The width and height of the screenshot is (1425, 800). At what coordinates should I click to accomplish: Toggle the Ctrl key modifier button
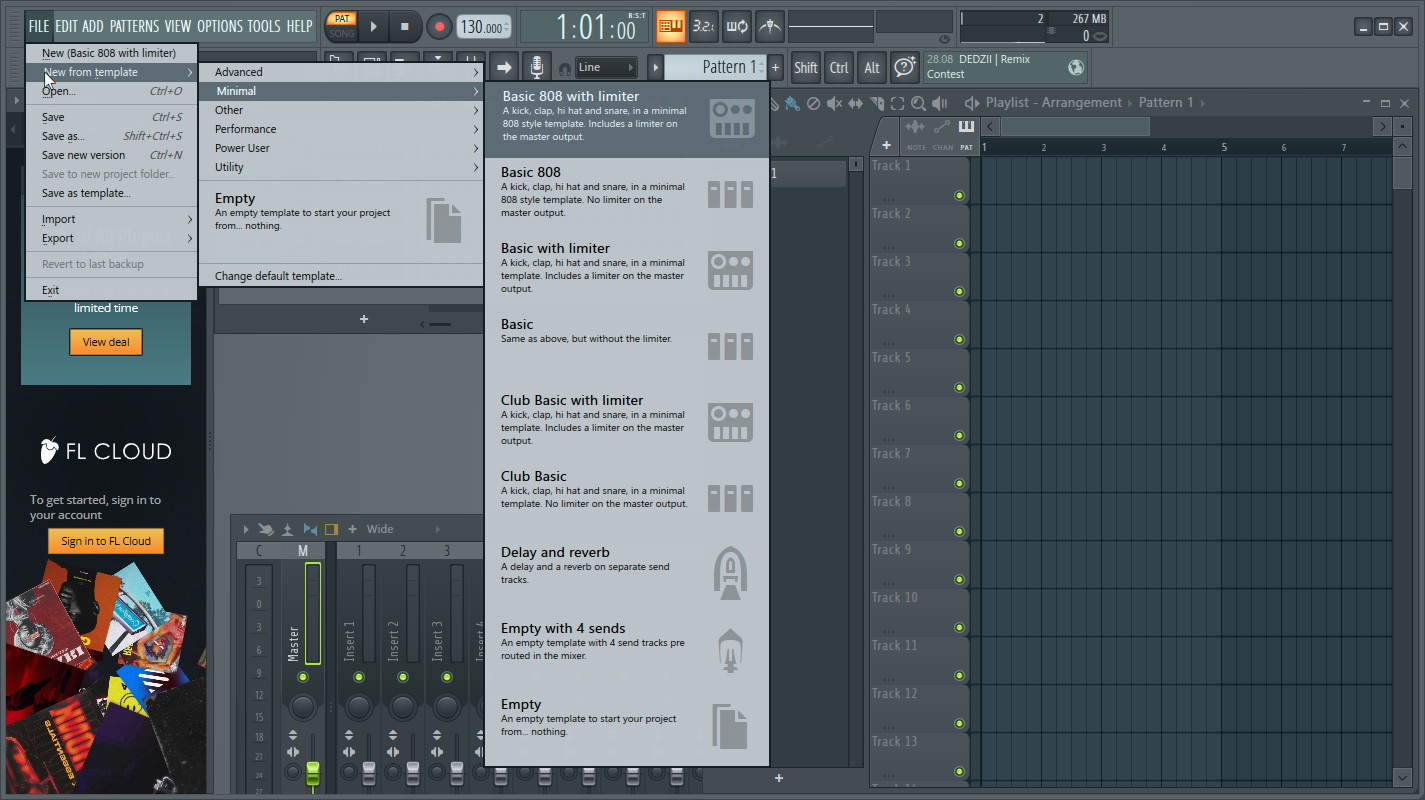point(839,67)
